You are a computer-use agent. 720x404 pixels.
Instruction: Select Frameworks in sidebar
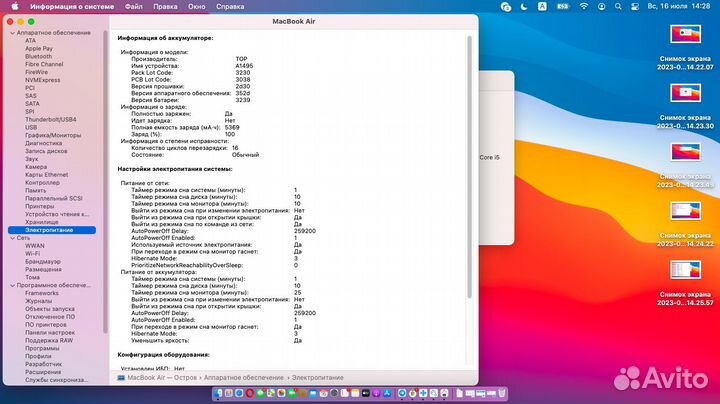pos(41,293)
